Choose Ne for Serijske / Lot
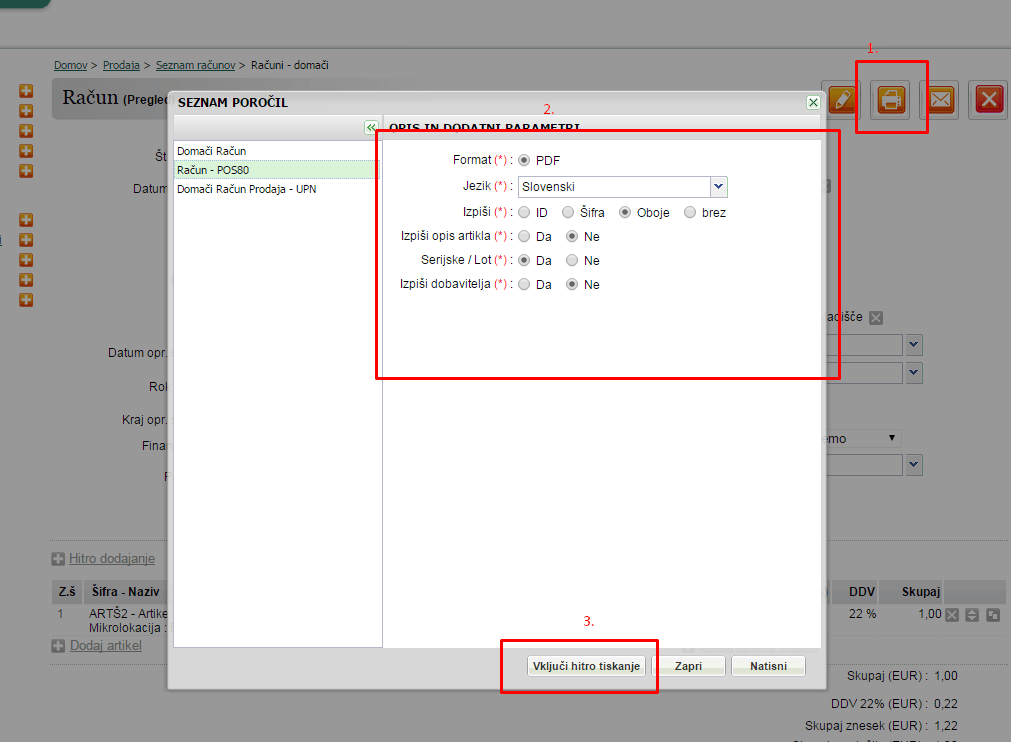The image size is (1011, 742). (572, 260)
